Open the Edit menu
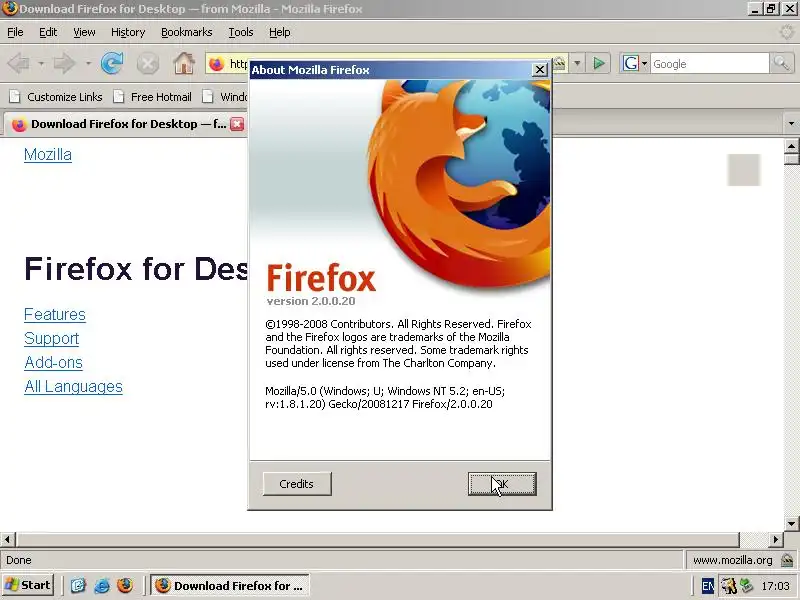Viewport: 800px width, 600px height. pyautogui.click(x=48, y=32)
